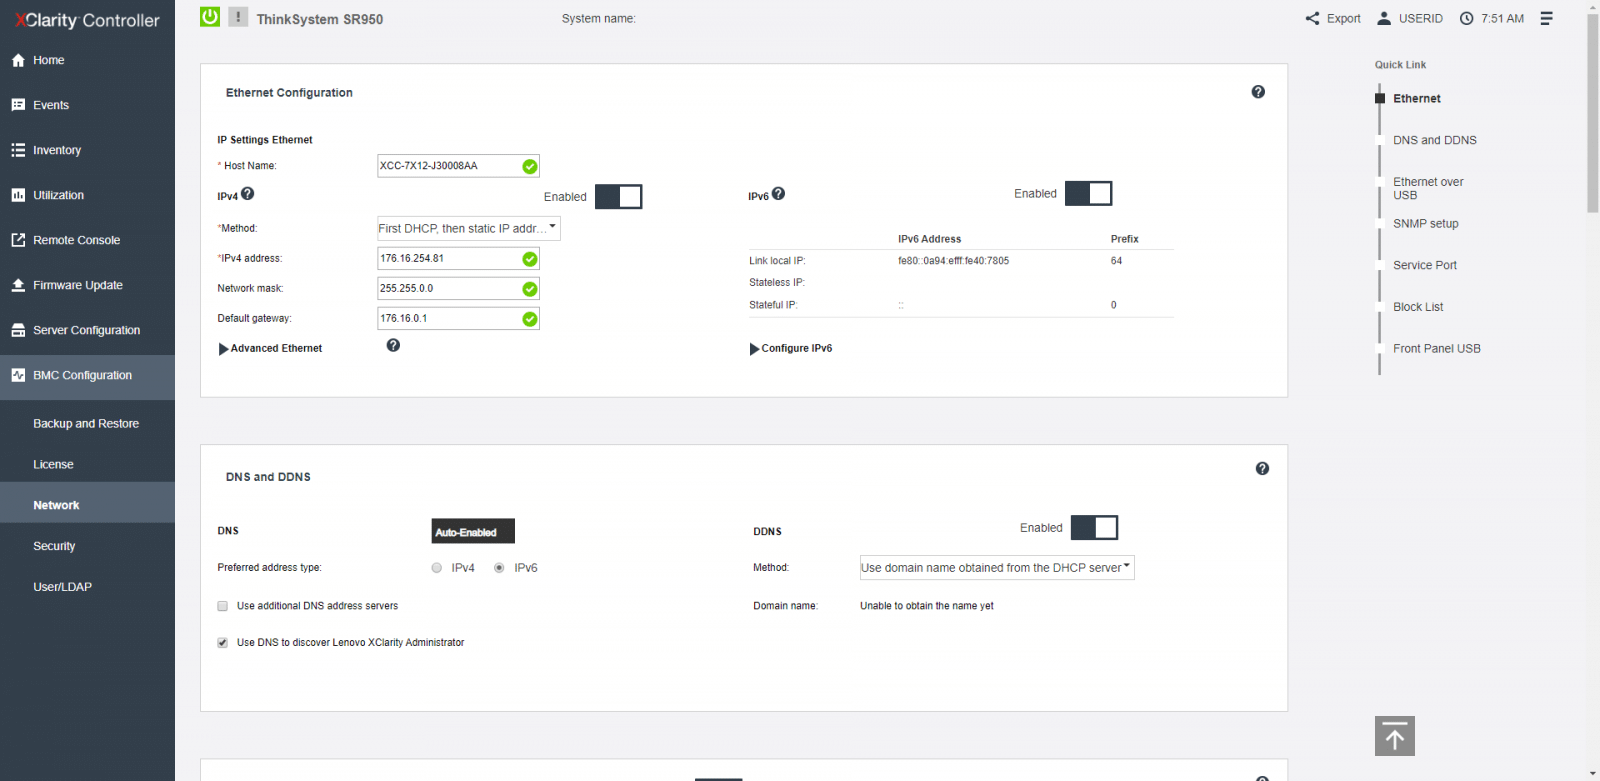Click the Home house icon in sidebar

coord(18,60)
